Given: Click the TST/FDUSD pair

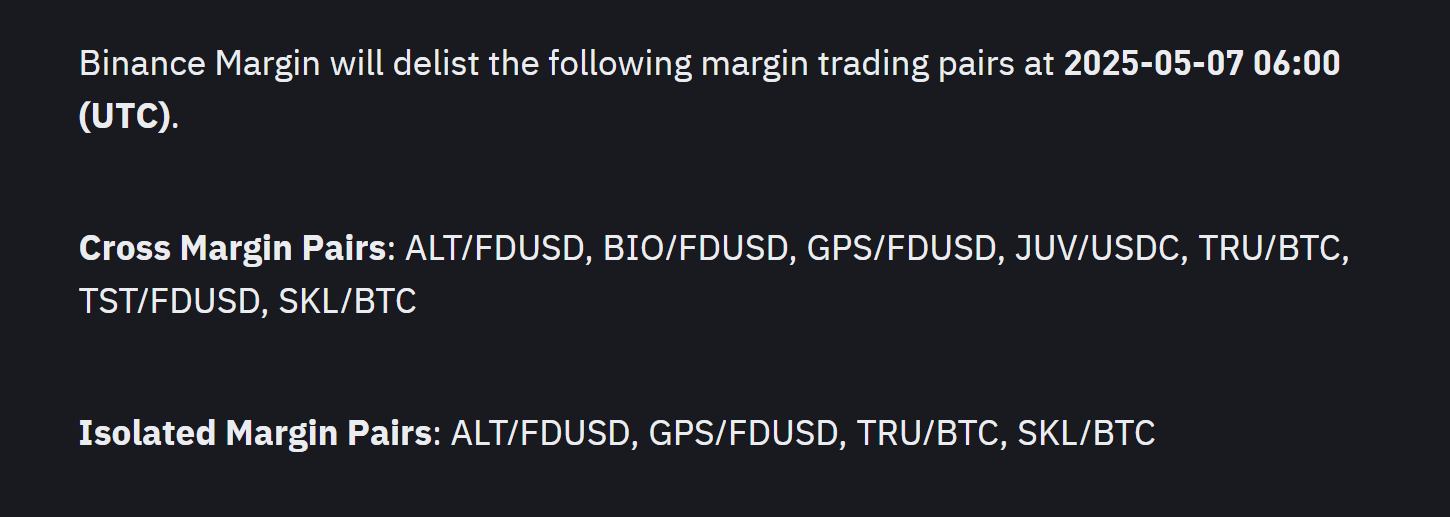Looking at the screenshot, I should [x=169, y=301].
